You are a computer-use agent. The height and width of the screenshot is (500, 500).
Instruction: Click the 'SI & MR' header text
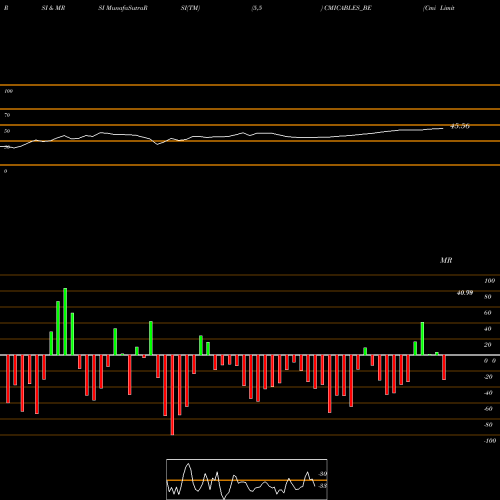[x=53, y=8]
